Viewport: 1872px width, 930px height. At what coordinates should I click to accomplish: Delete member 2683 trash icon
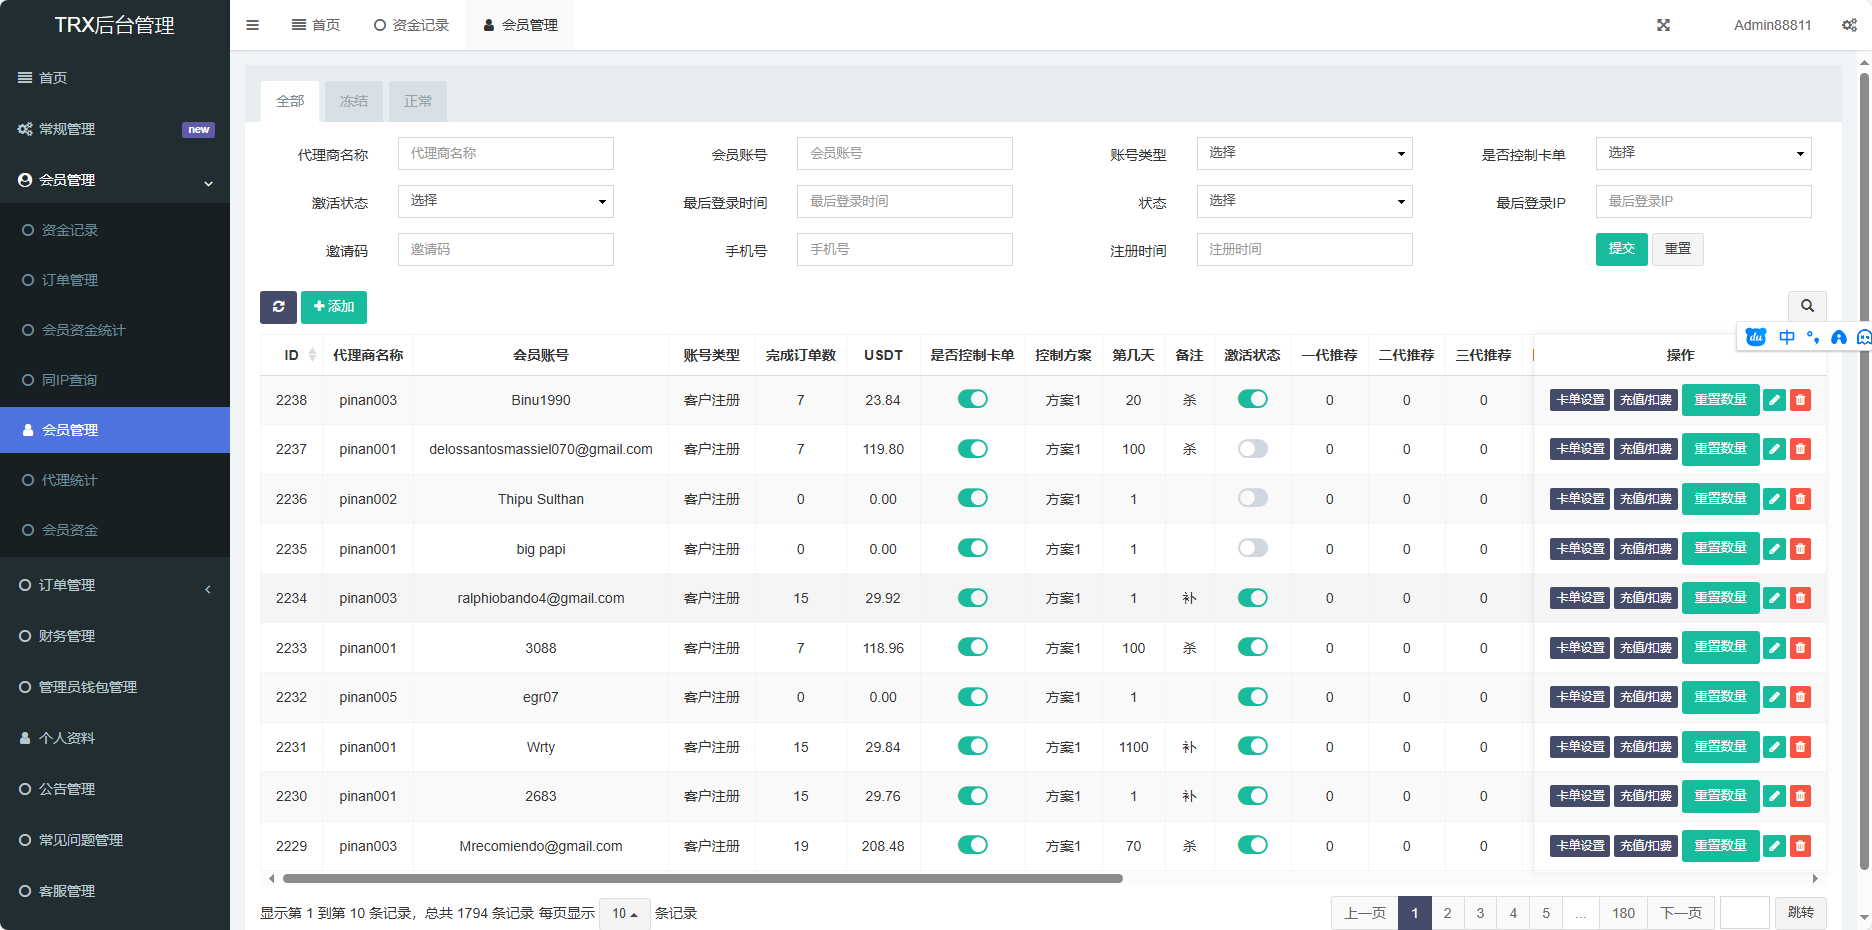(x=1800, y=796)
